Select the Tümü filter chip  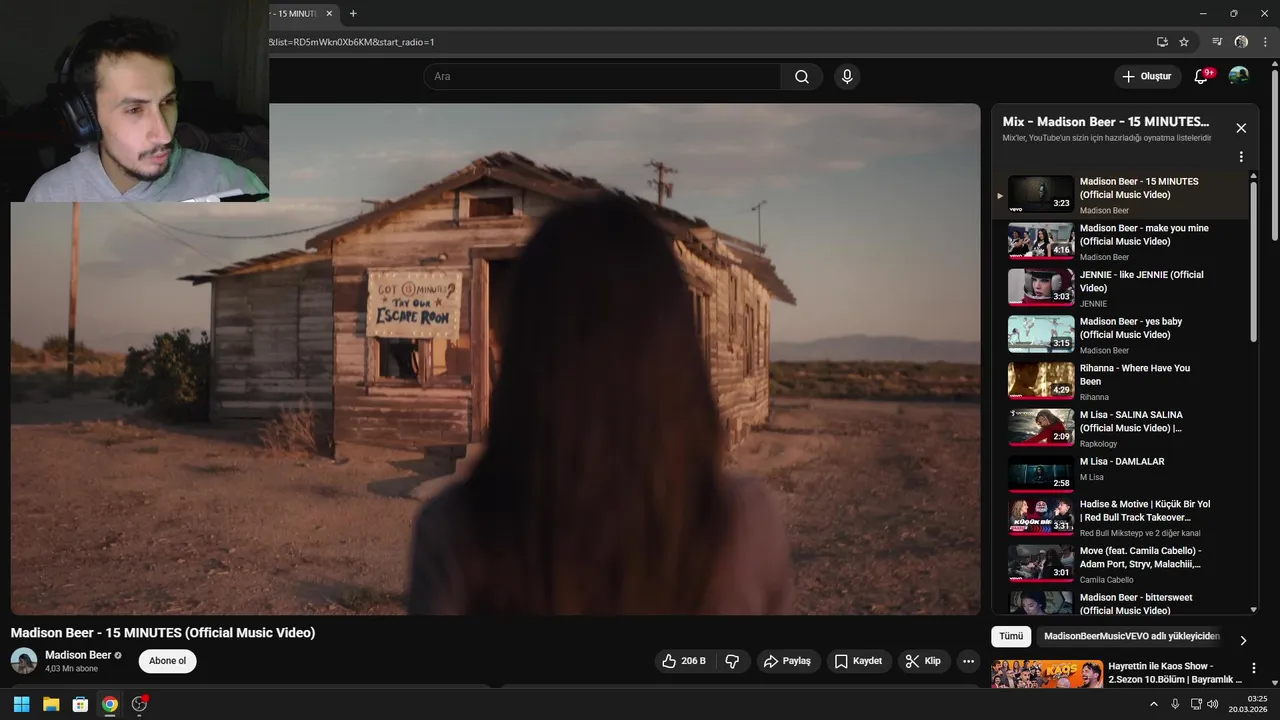pyautogui.click(x=1011, y=637)
